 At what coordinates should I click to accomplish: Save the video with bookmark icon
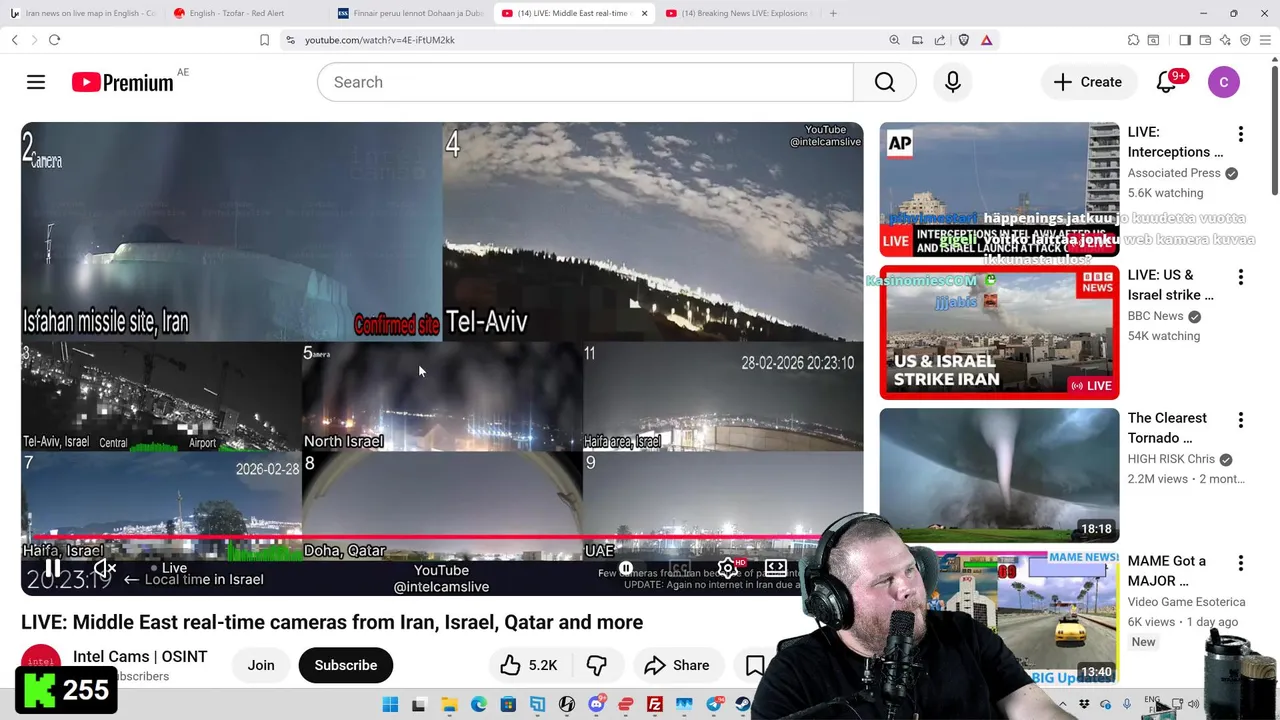point(754,665)
